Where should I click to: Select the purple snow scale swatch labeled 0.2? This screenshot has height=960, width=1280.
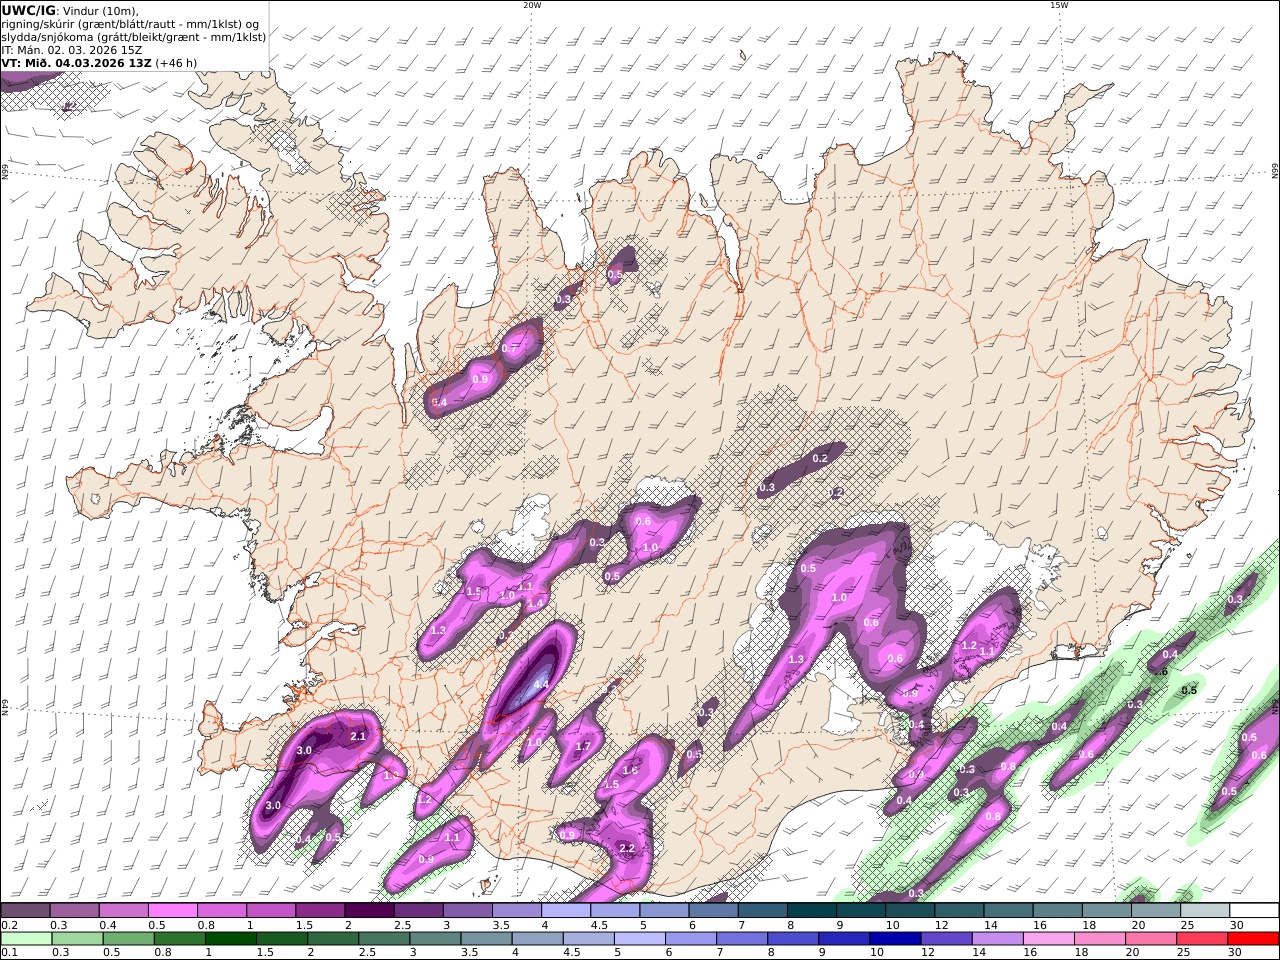coord(25,910)
